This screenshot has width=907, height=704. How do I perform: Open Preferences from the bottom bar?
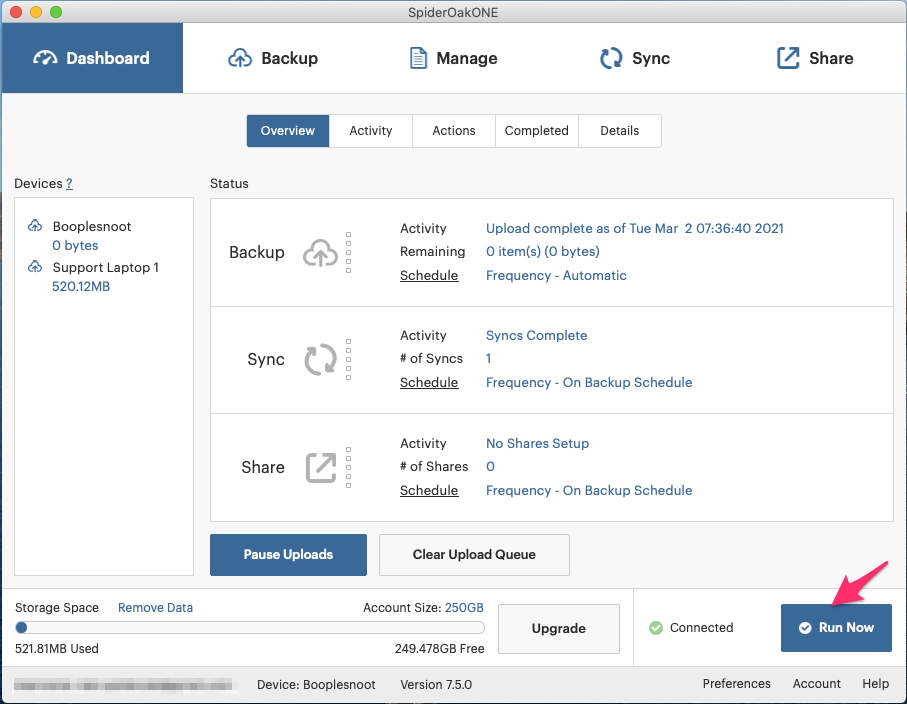coord(736,684)
